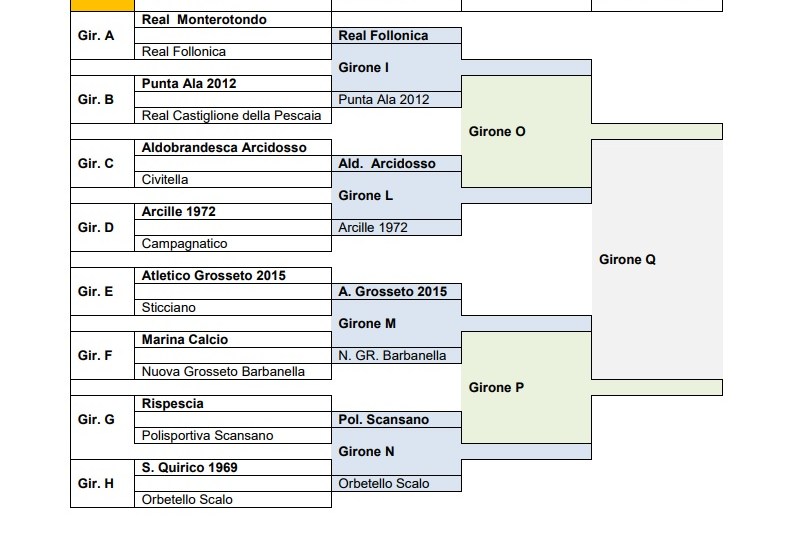Click the "Ald. Arcidosso" winner cell
Image resolution: width=791 pixels, height=556 pixels.
[387, 164]
